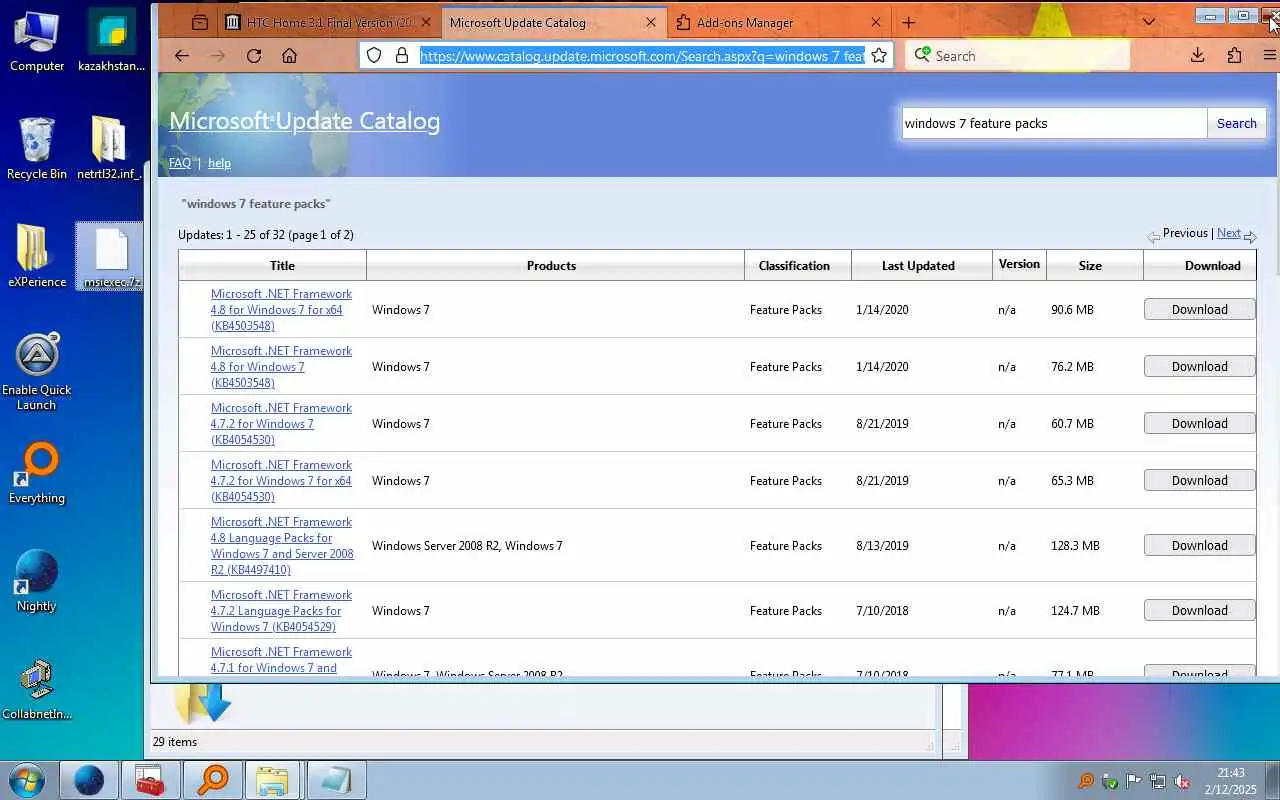Select the Enable Quick Launch desktop icon
This screenshot has width=1280, height=800.
click(37, 371)
